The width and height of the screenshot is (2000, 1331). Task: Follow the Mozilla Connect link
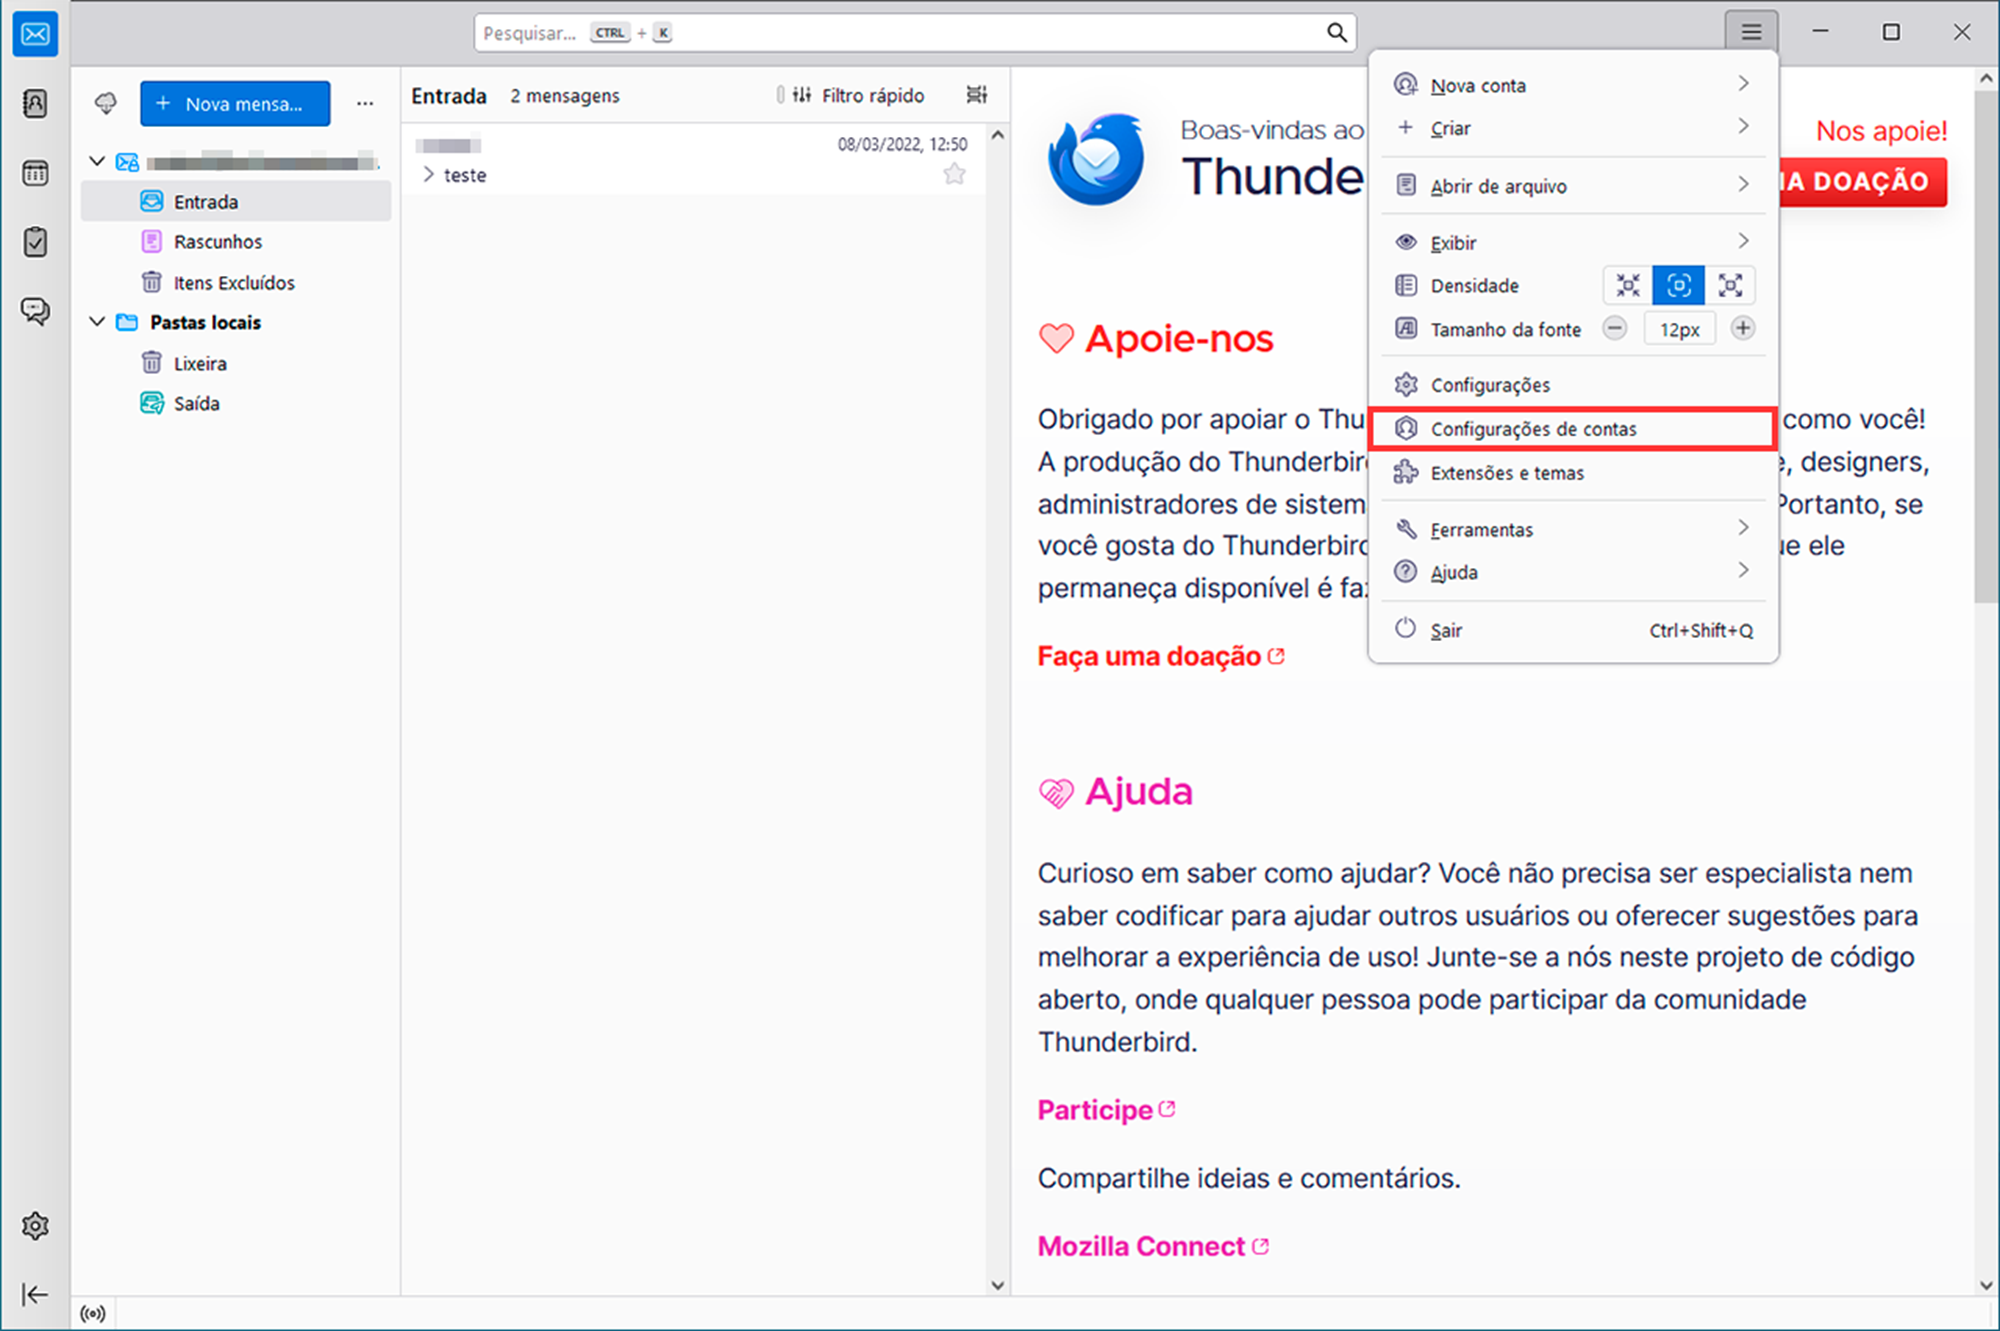coord(1153,1246)
